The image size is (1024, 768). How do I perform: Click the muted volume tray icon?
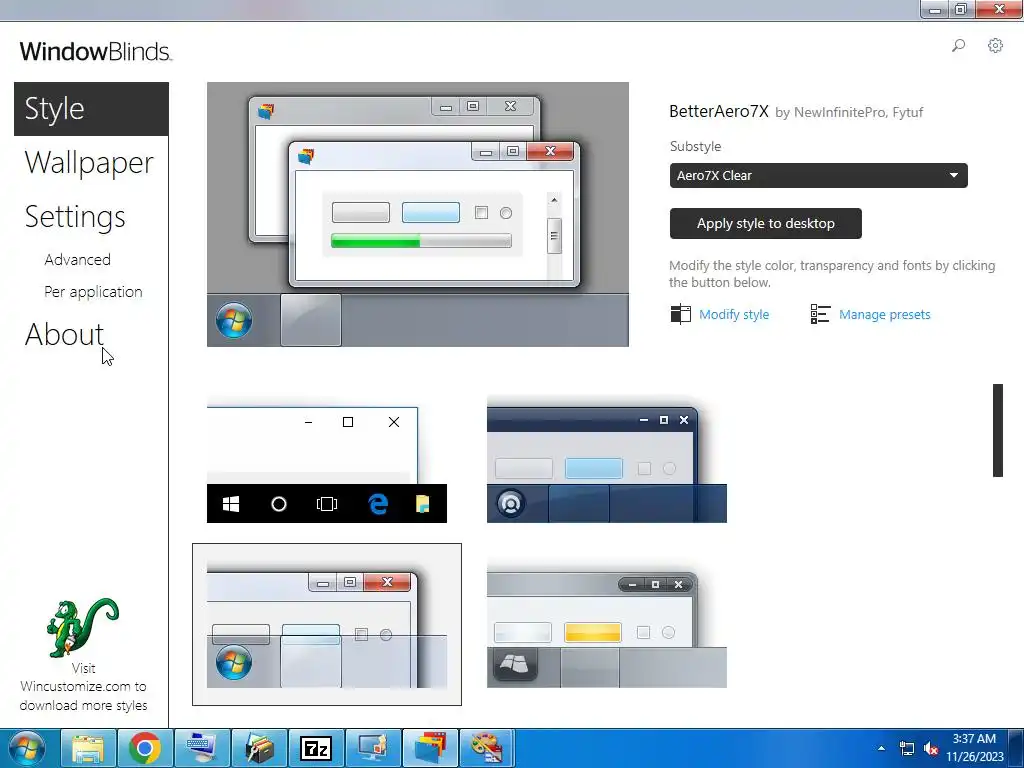[931, 748]
